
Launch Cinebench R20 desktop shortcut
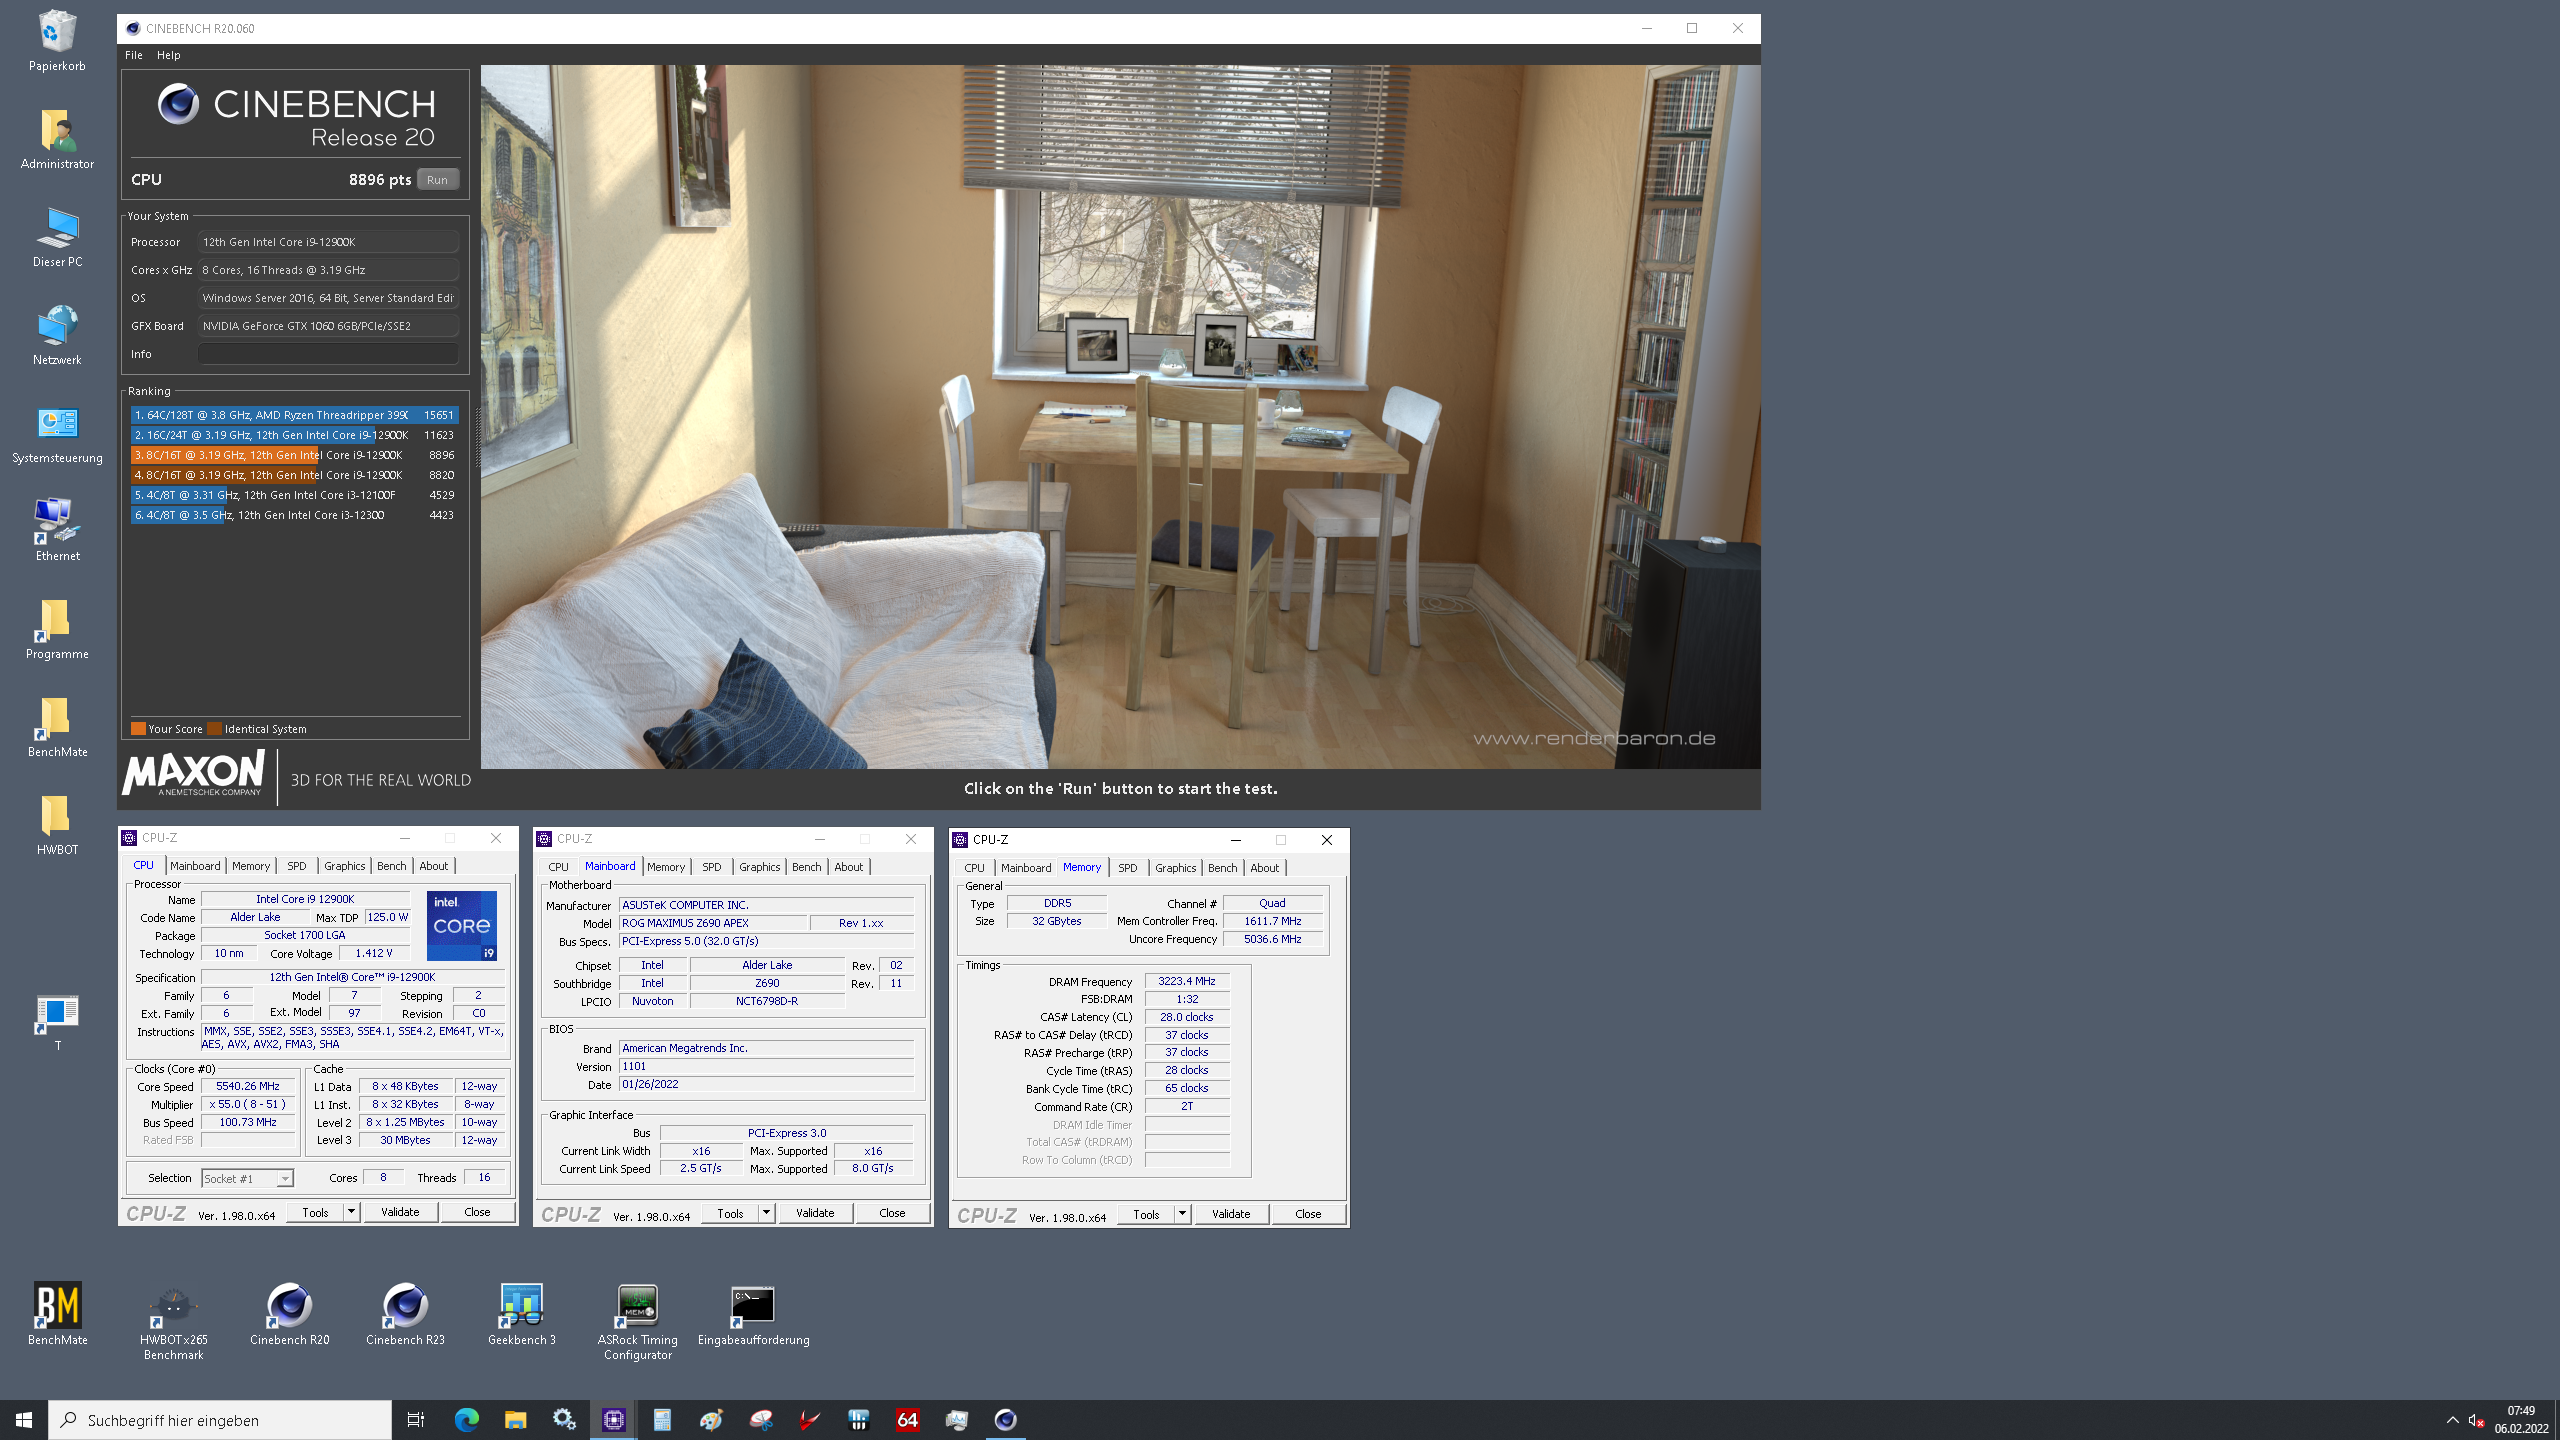coord(289,1314)
